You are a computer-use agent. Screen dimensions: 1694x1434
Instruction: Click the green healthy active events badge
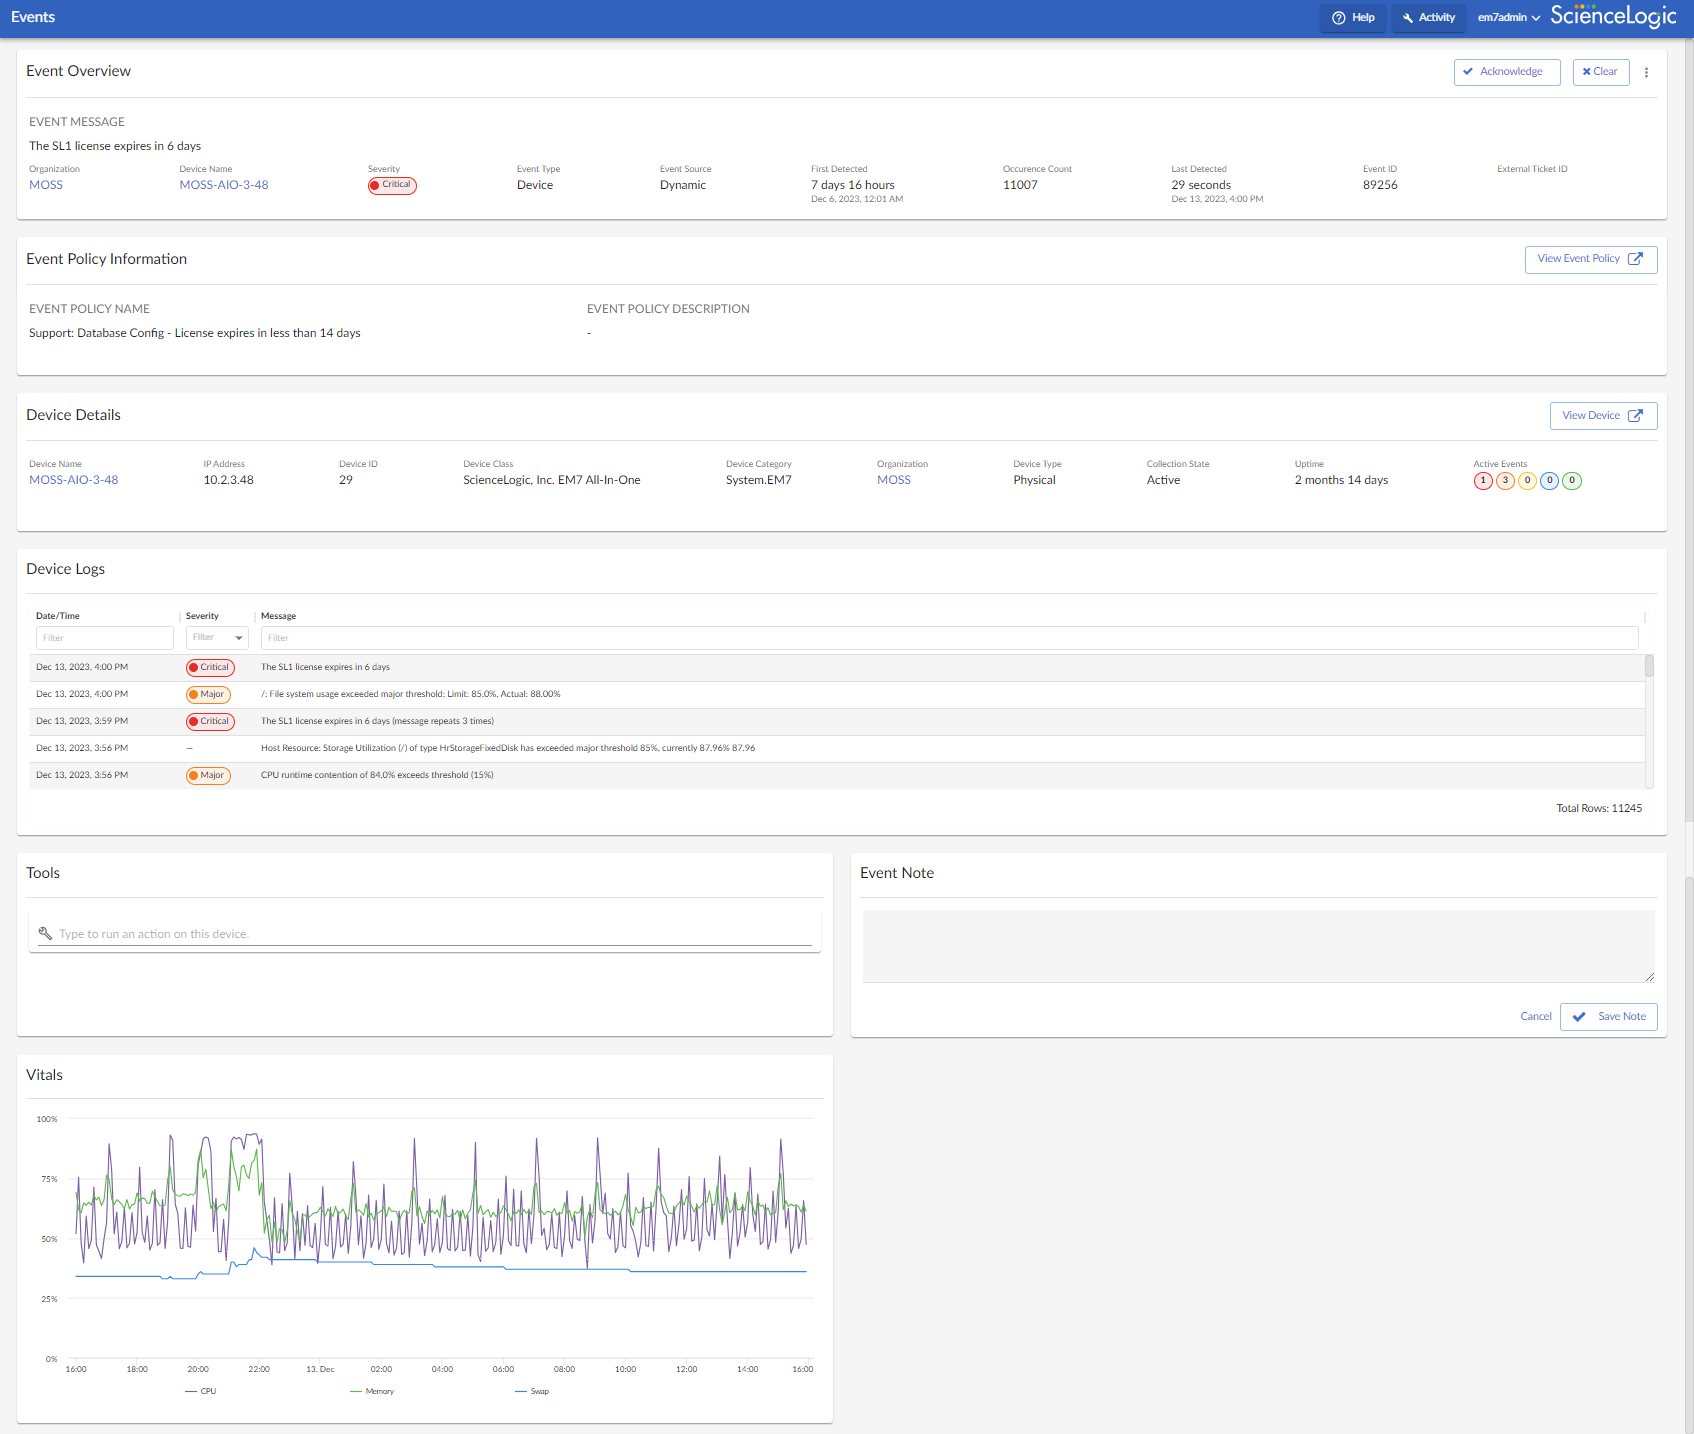click(x=1572, y=481)
